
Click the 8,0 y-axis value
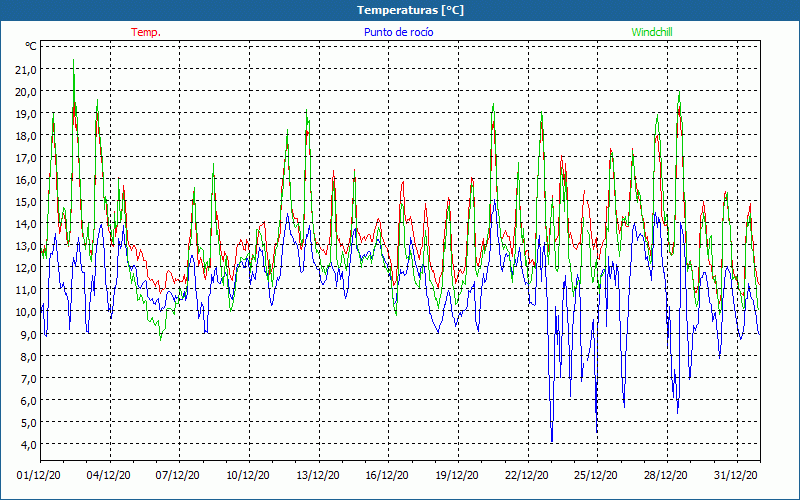(29, 356)
